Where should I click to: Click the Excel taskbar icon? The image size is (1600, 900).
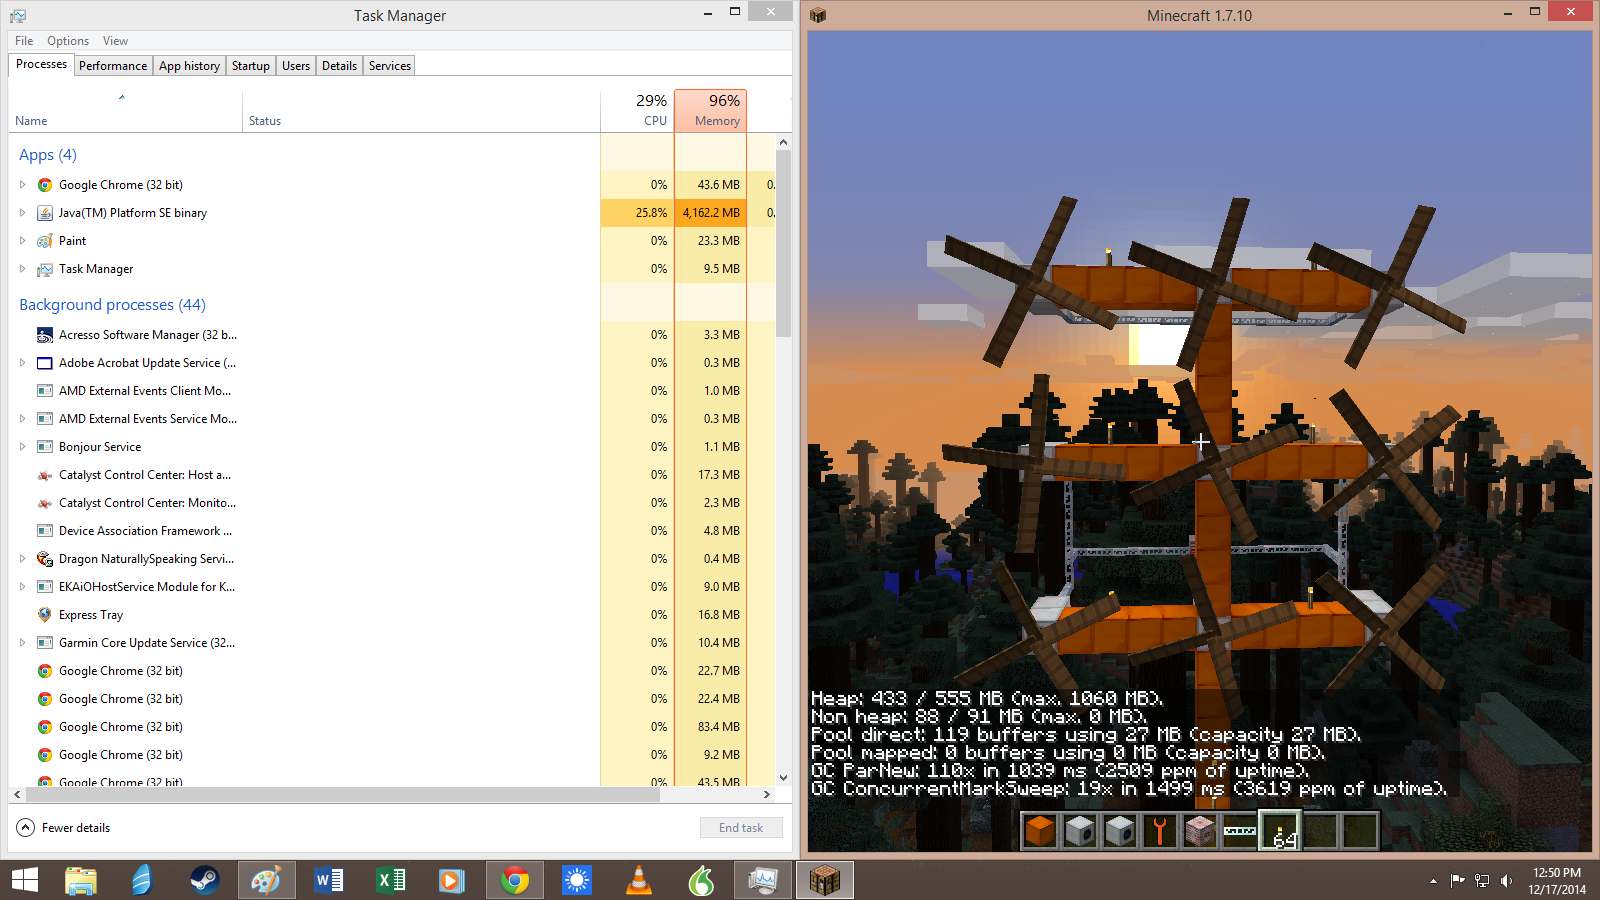[390, 880]
